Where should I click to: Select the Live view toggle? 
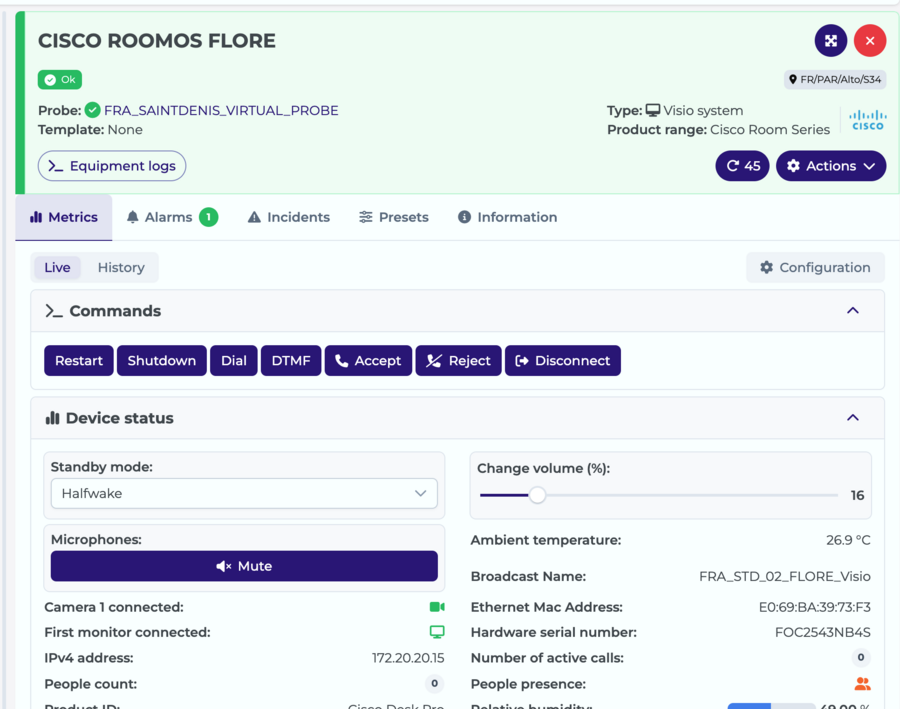pyautogui.click(x=57, y=268)
